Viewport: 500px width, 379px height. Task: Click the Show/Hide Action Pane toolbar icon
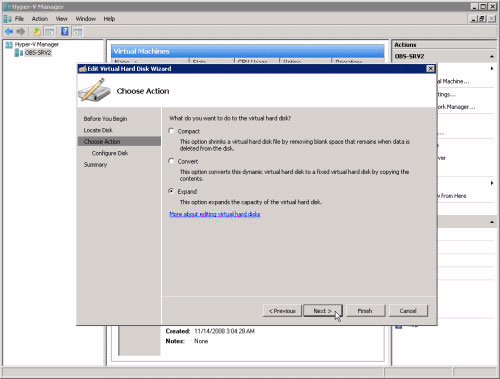click(77, 32)
